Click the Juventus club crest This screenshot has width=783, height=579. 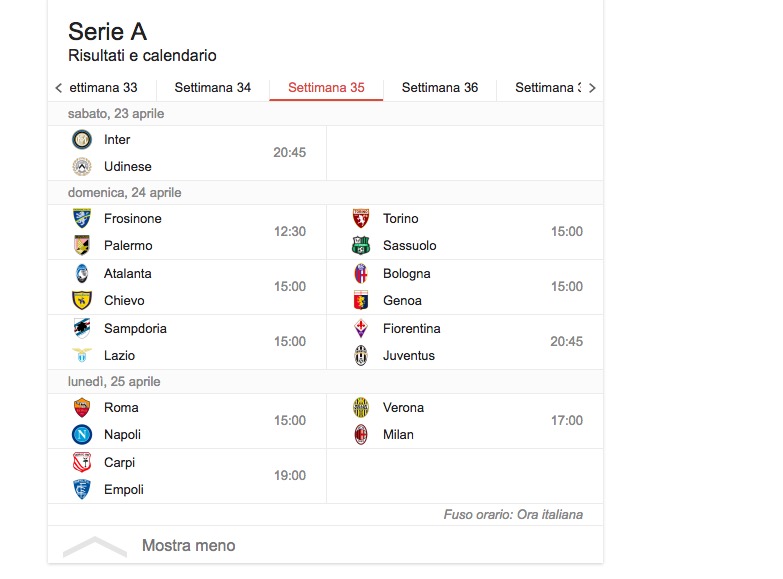tap(361, 356)
